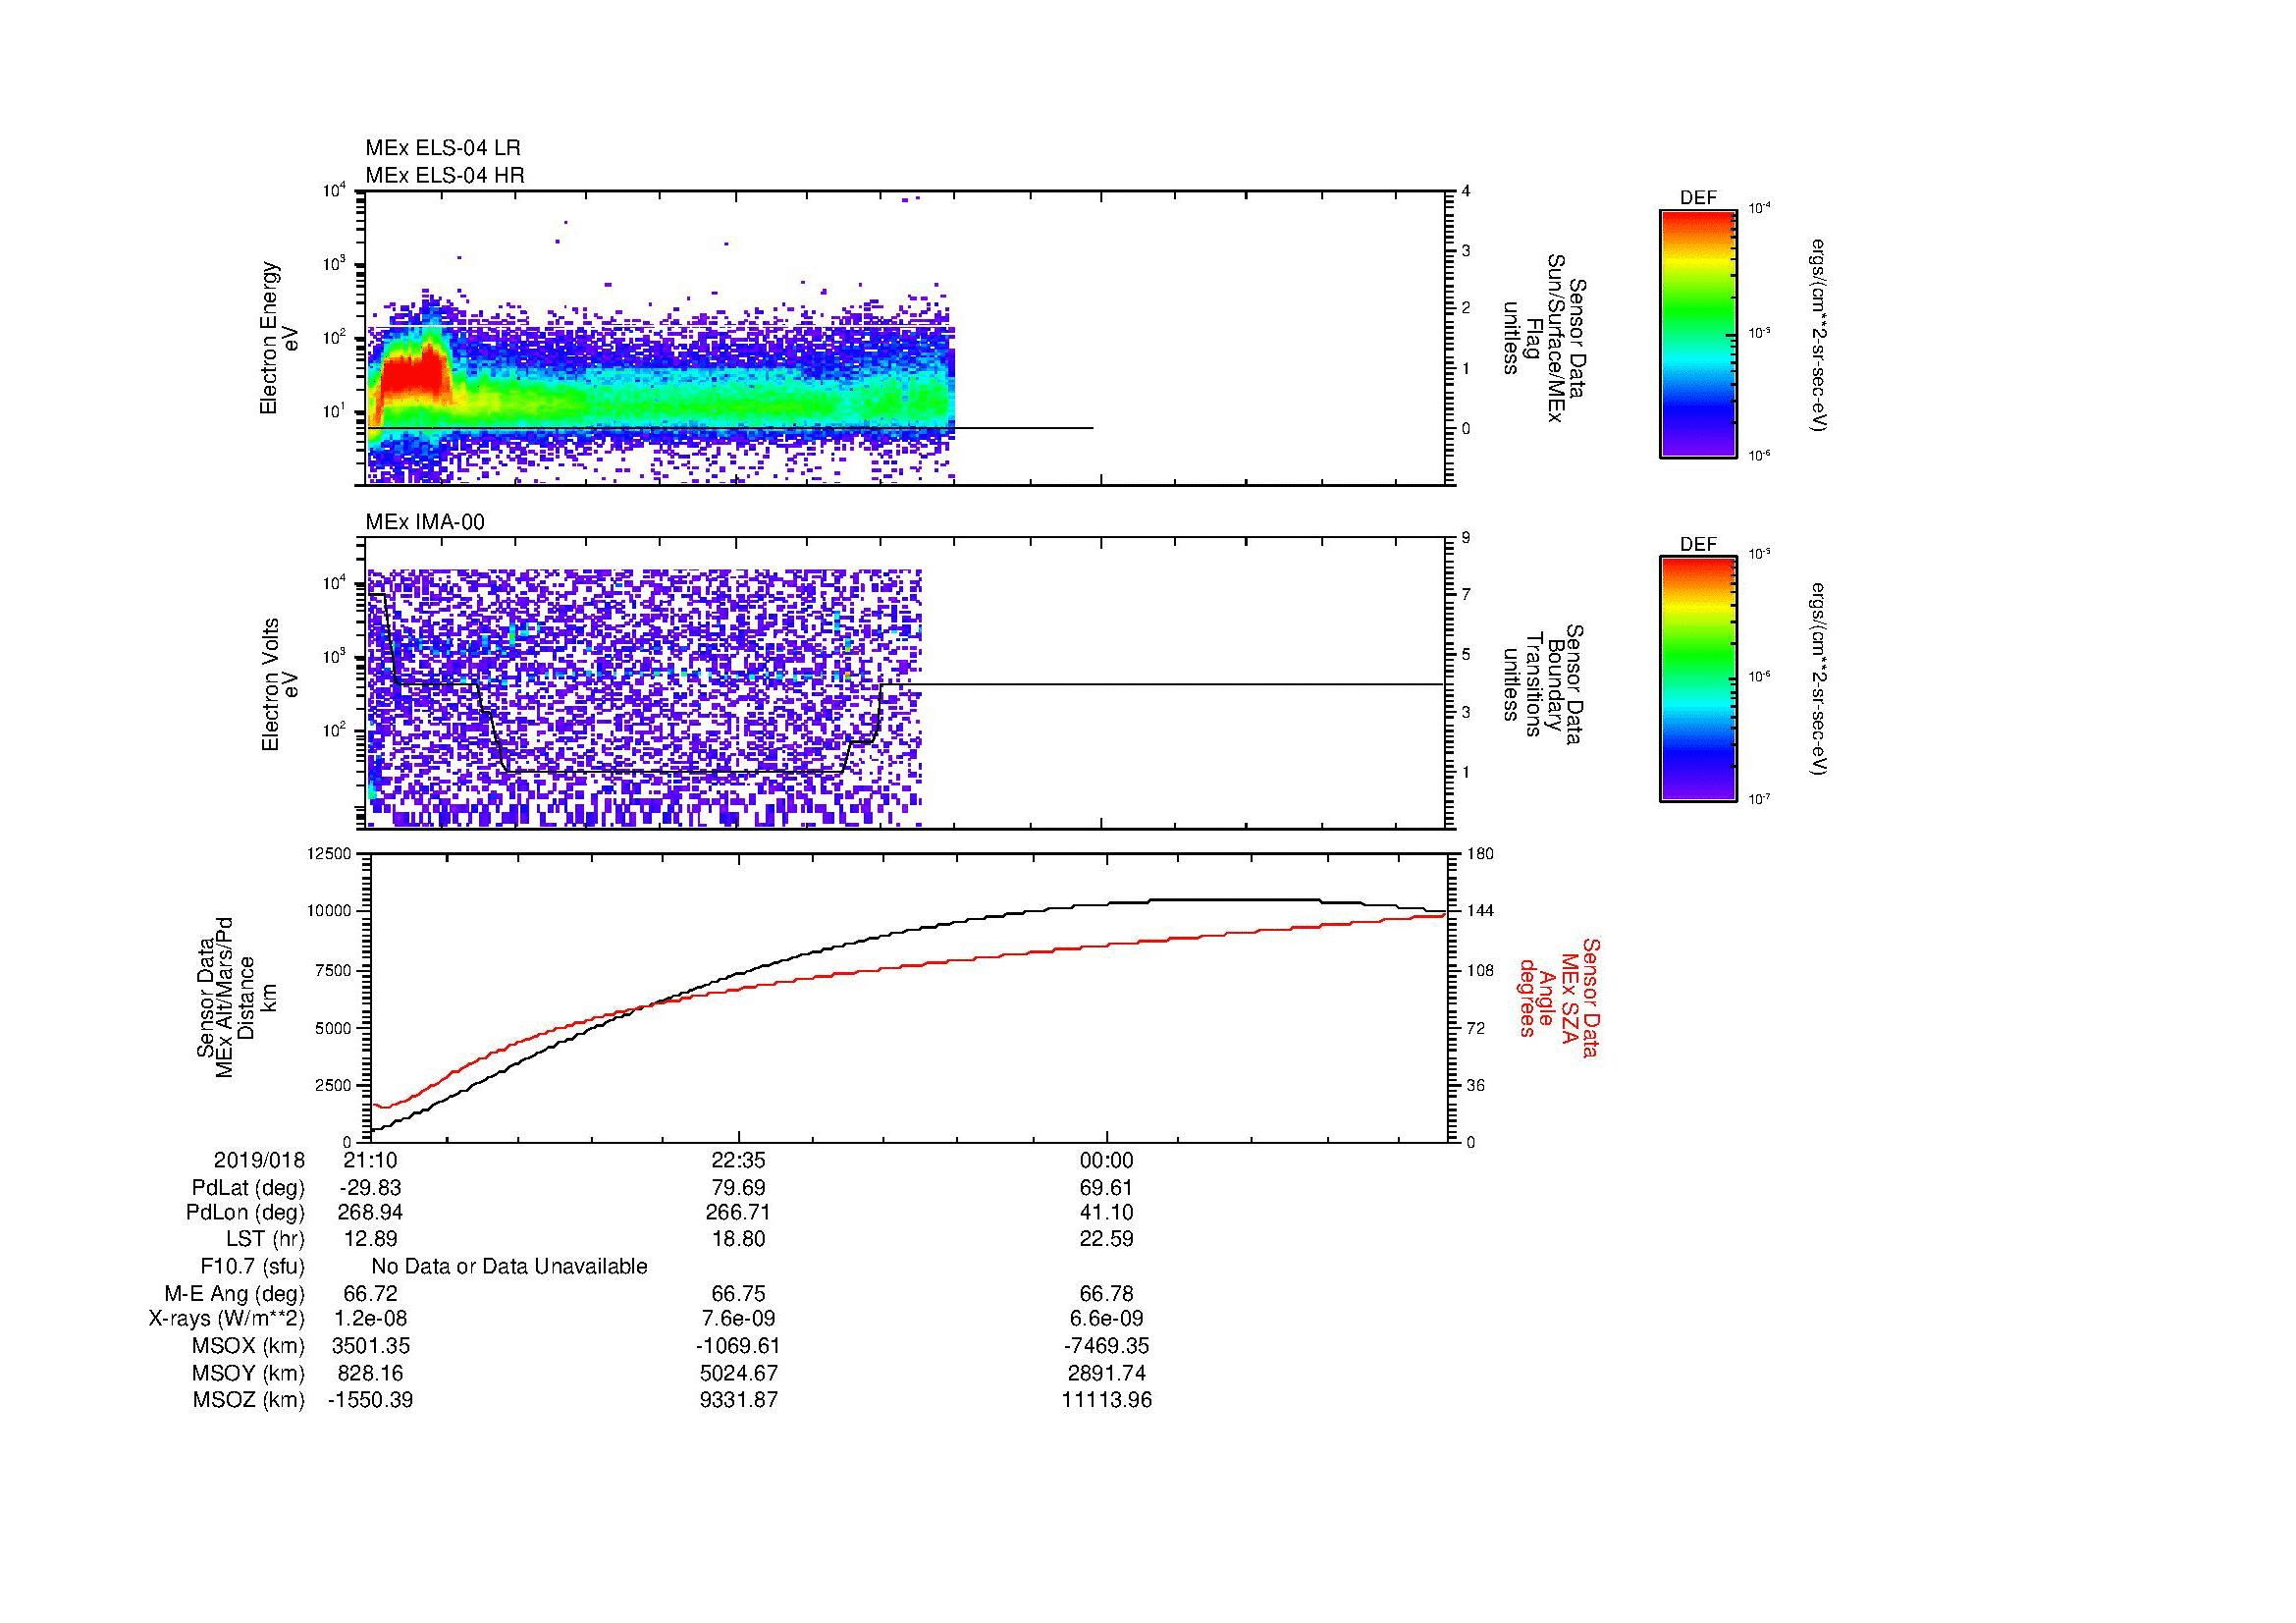The height and width of the screenshot is (1623, 2296).
Task: Click the 'Sun/Surface/MEx Flag' right axis label
Action: (1543, 338)
